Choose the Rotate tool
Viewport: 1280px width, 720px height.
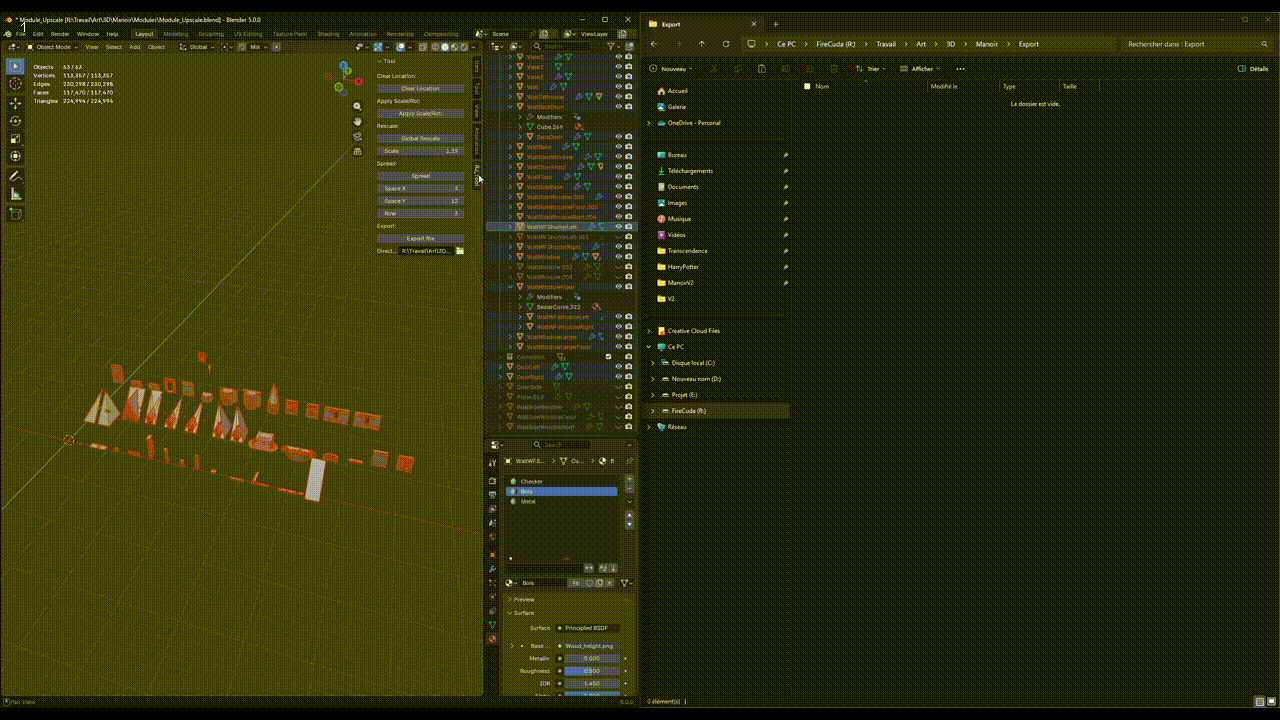pos(15,121)
